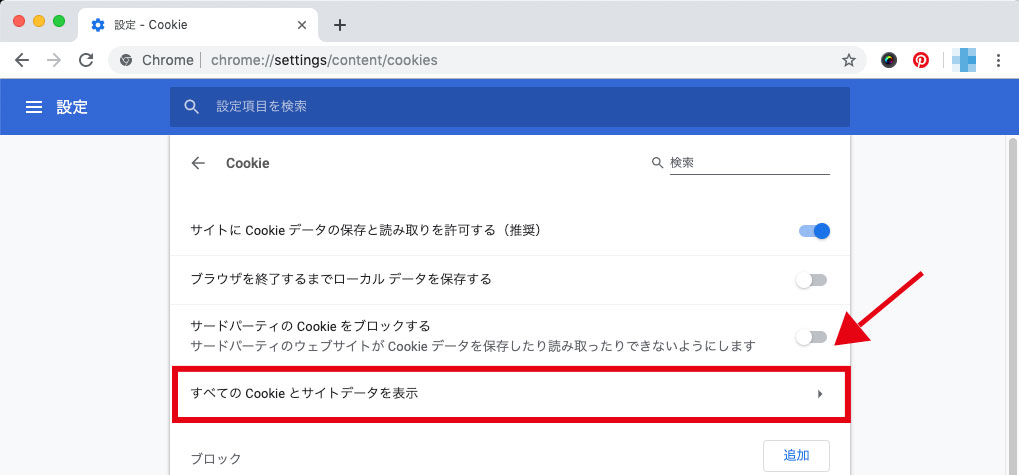The width and height of the screenshot is (1019, 475).
Task: Toggle ブラウザを終了するまでローカル データを保存する switch
Action: coord(812,280)
